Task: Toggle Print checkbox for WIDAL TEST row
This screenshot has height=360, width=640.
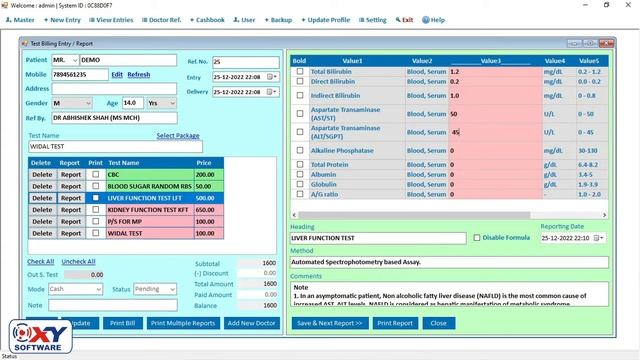Action: click(96, 233)
